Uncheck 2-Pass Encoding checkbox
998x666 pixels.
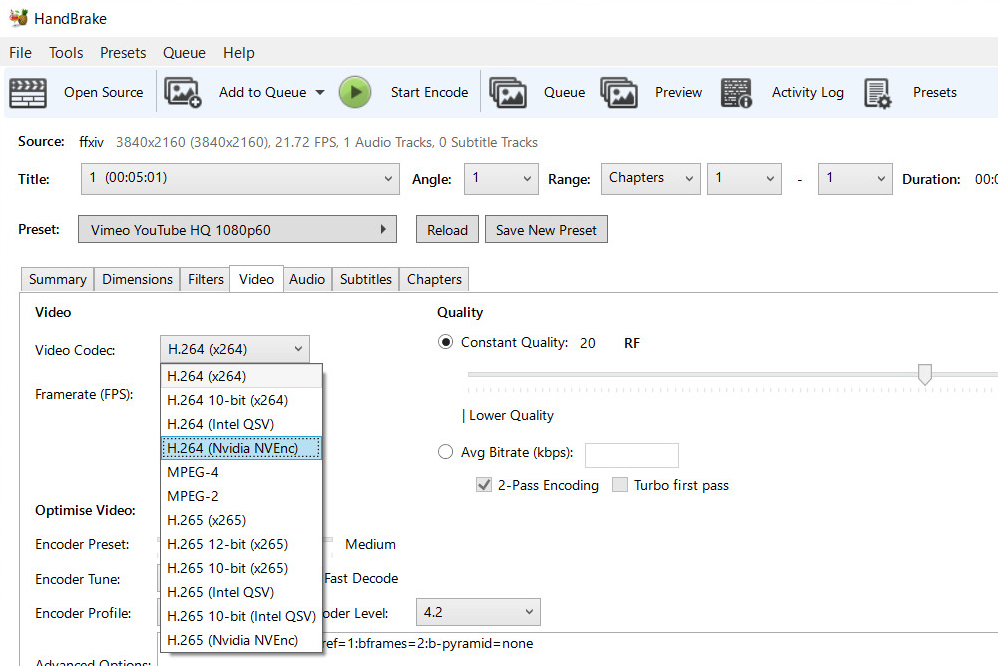point(484,485)
